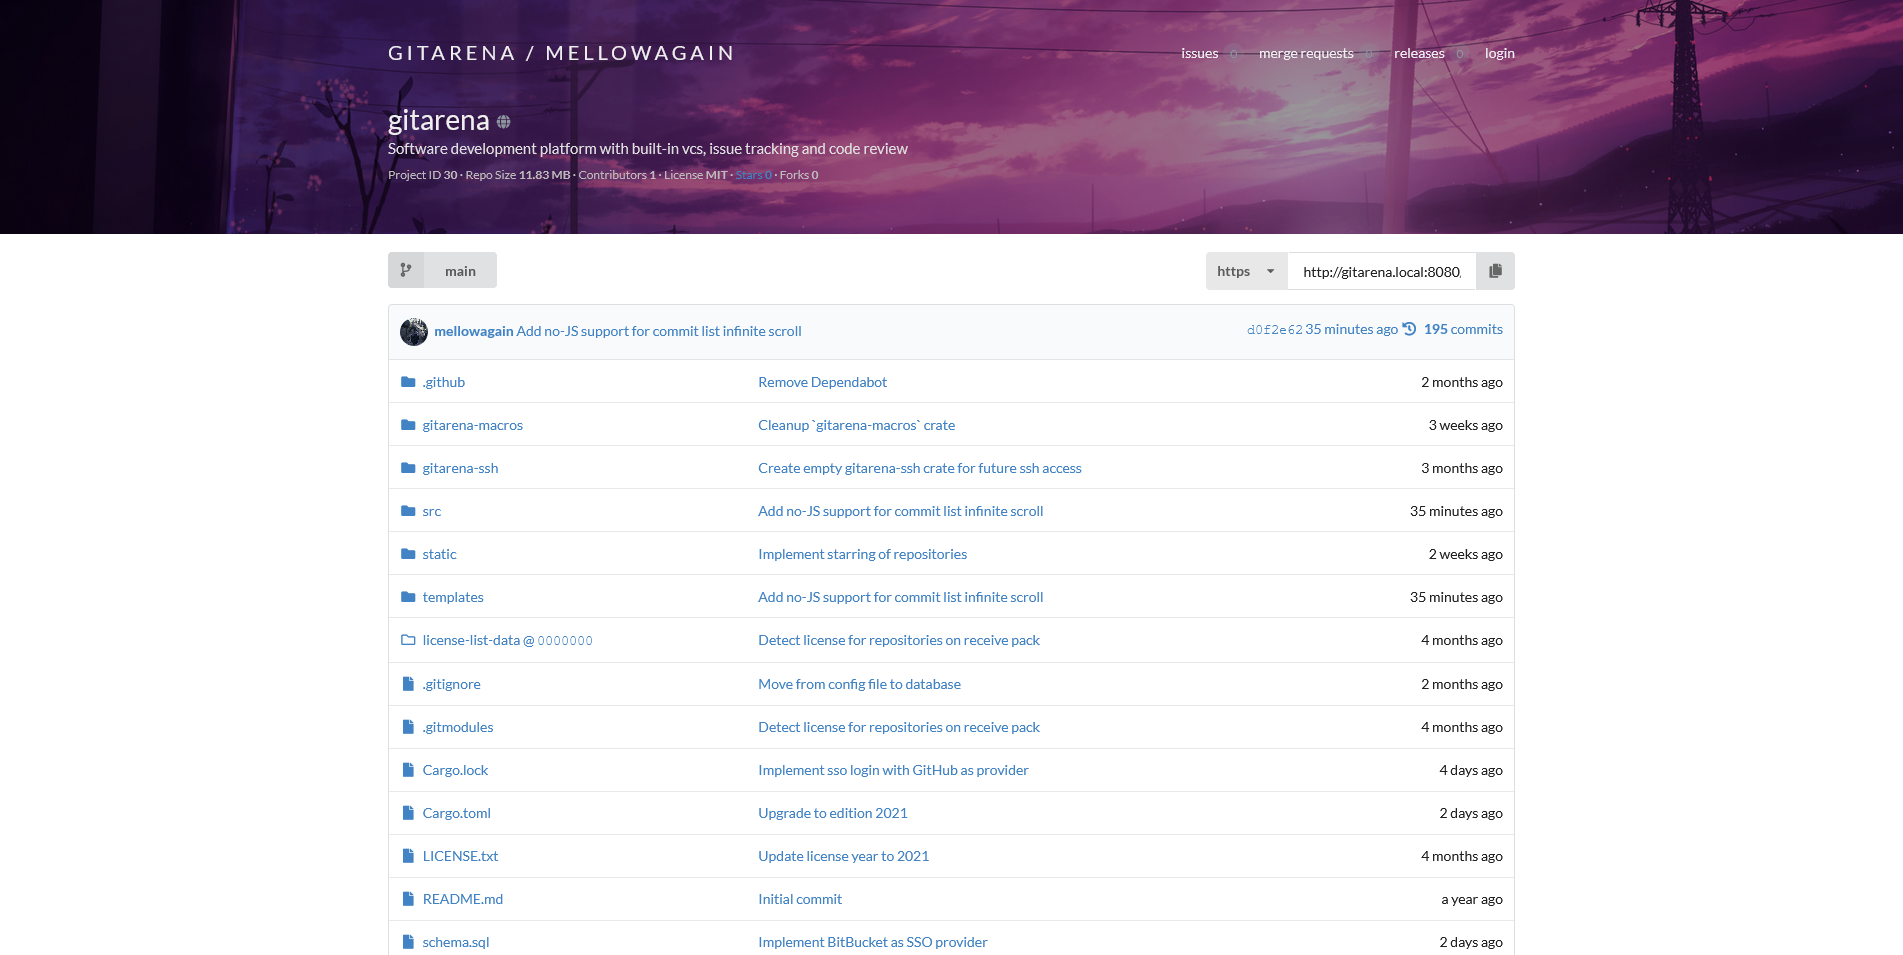This screenshot has width=1903, height=955.
Task: Click the Cargo.lock file icon
Action: click(x=408, y=770)
